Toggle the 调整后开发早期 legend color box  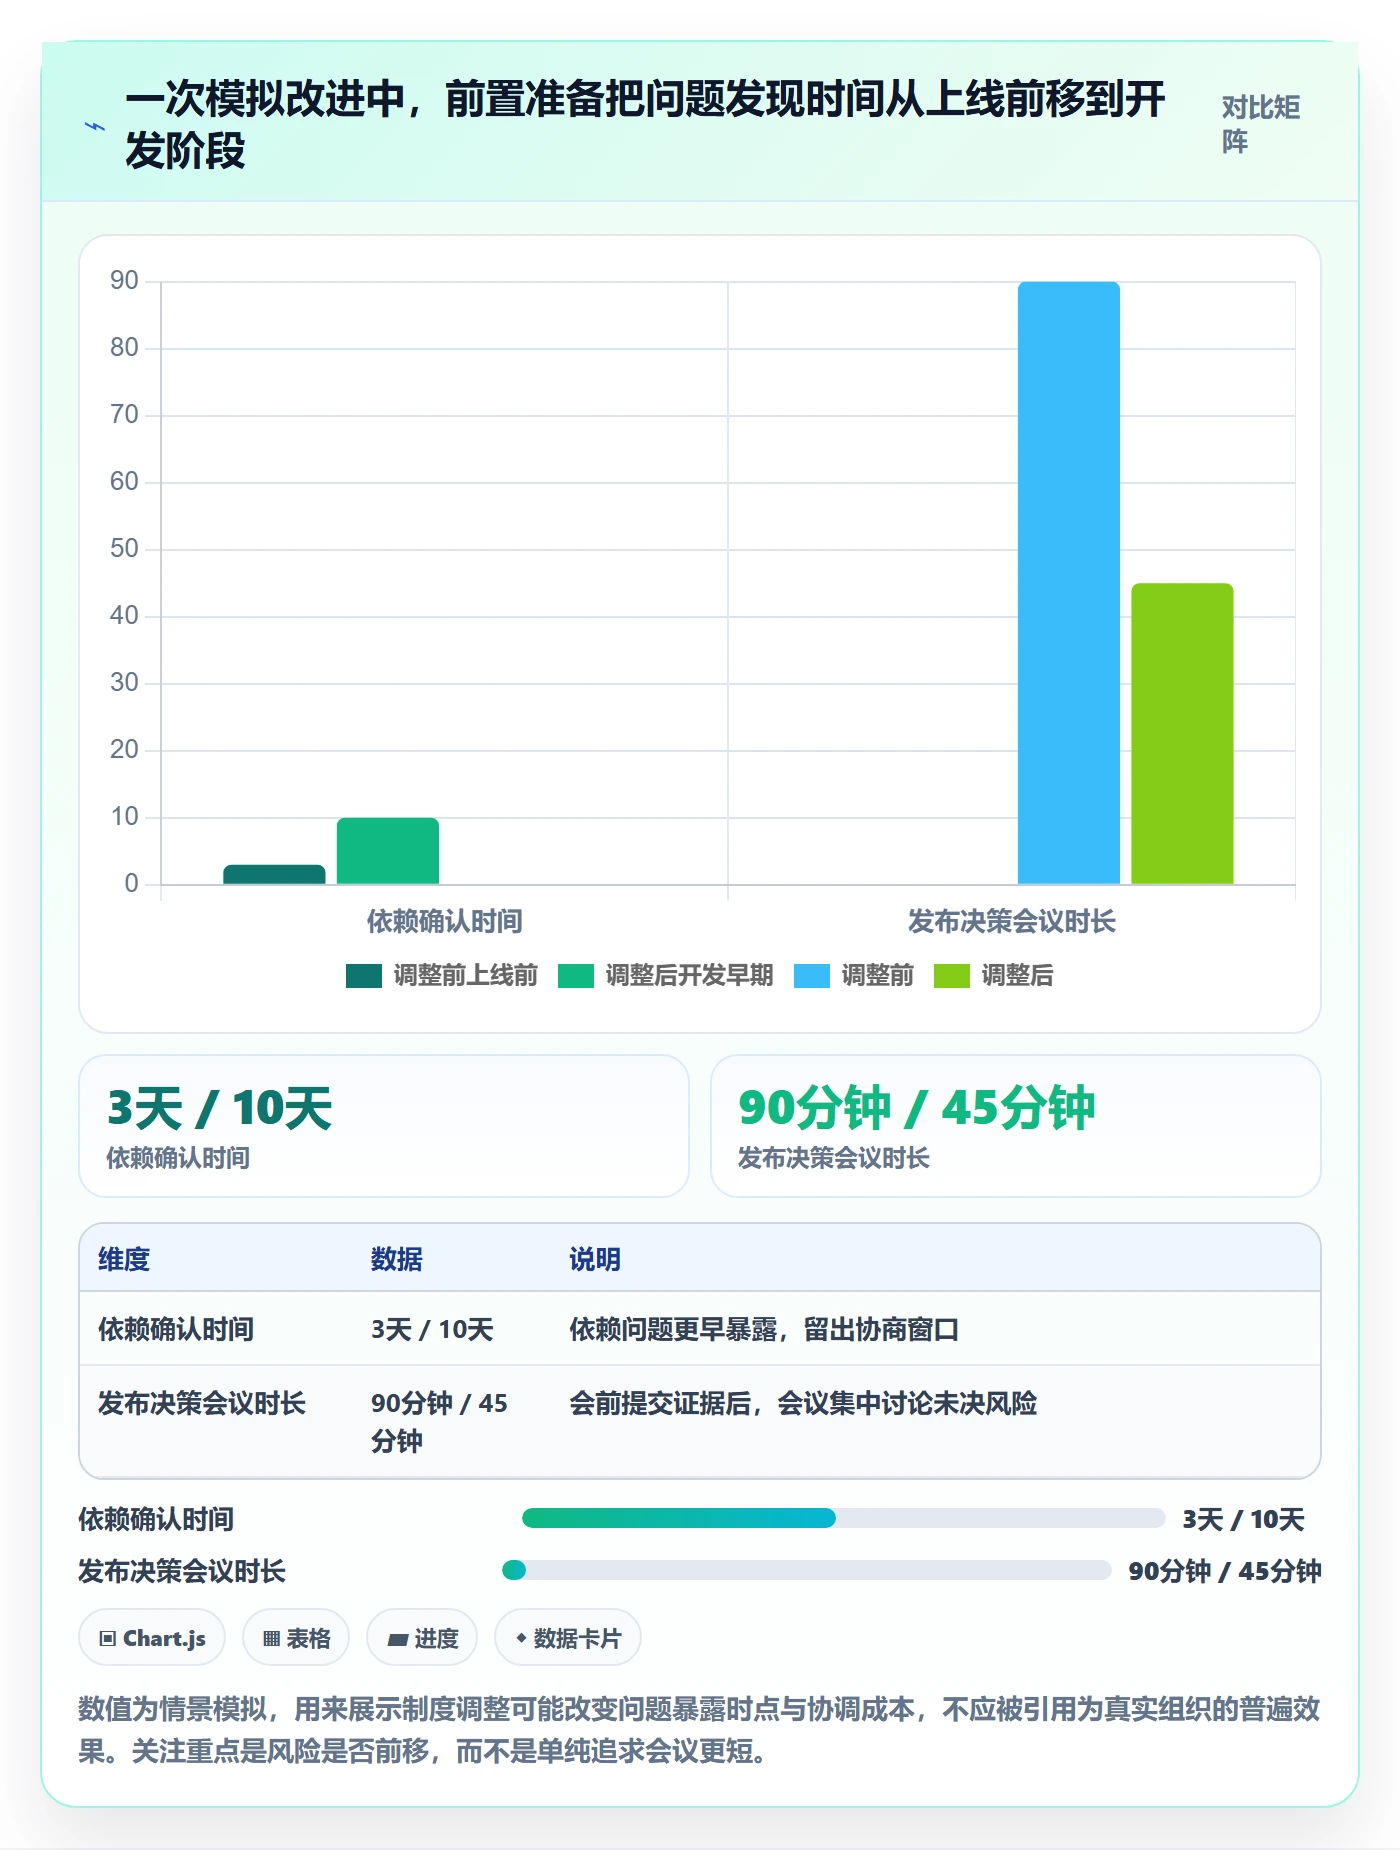pyautogui.click(x=576, y=975)
